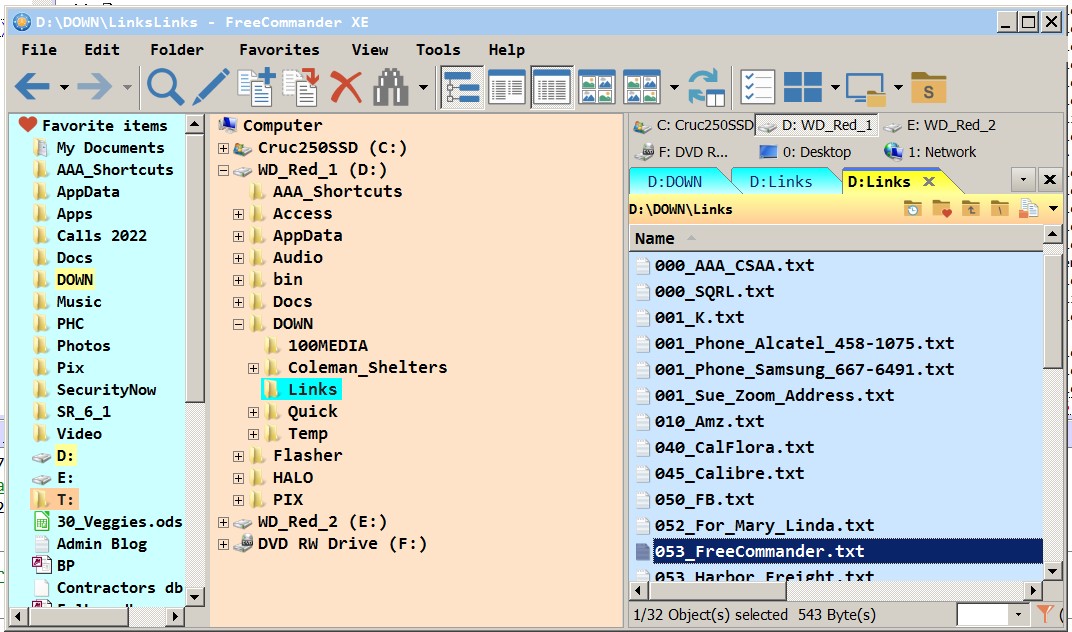Viewport: 1072px width, 632px height.
Task: Click file list vertical scrollbar thumb
Action: point(1053,311)
